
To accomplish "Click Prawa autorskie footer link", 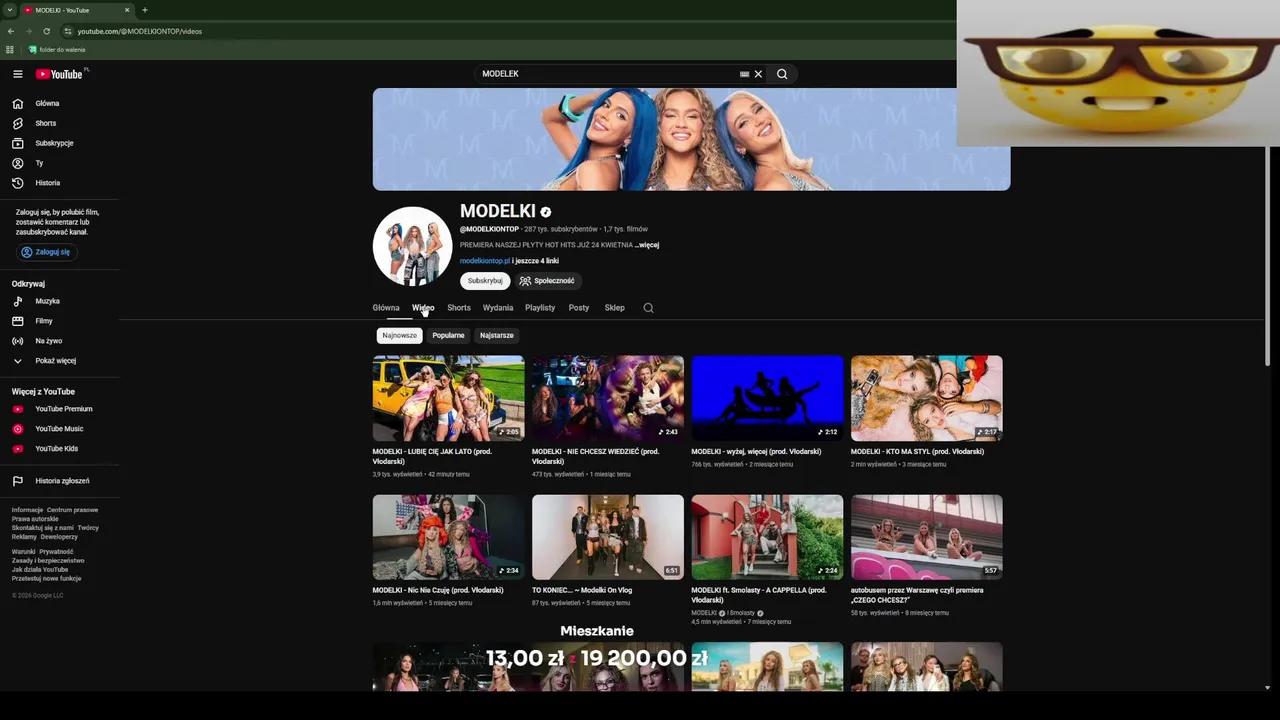I will 35,519.
